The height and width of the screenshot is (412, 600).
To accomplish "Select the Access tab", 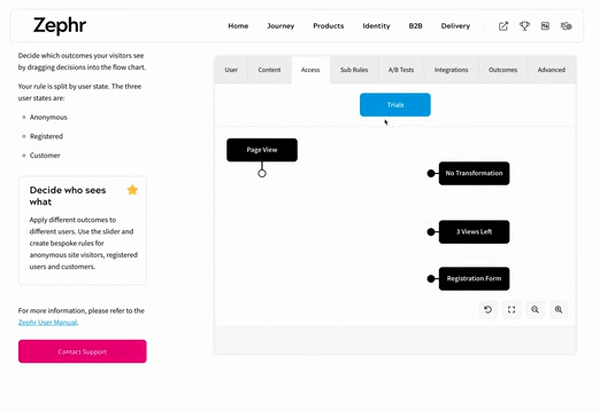I will pyautogui.click(x=310, y=70).
